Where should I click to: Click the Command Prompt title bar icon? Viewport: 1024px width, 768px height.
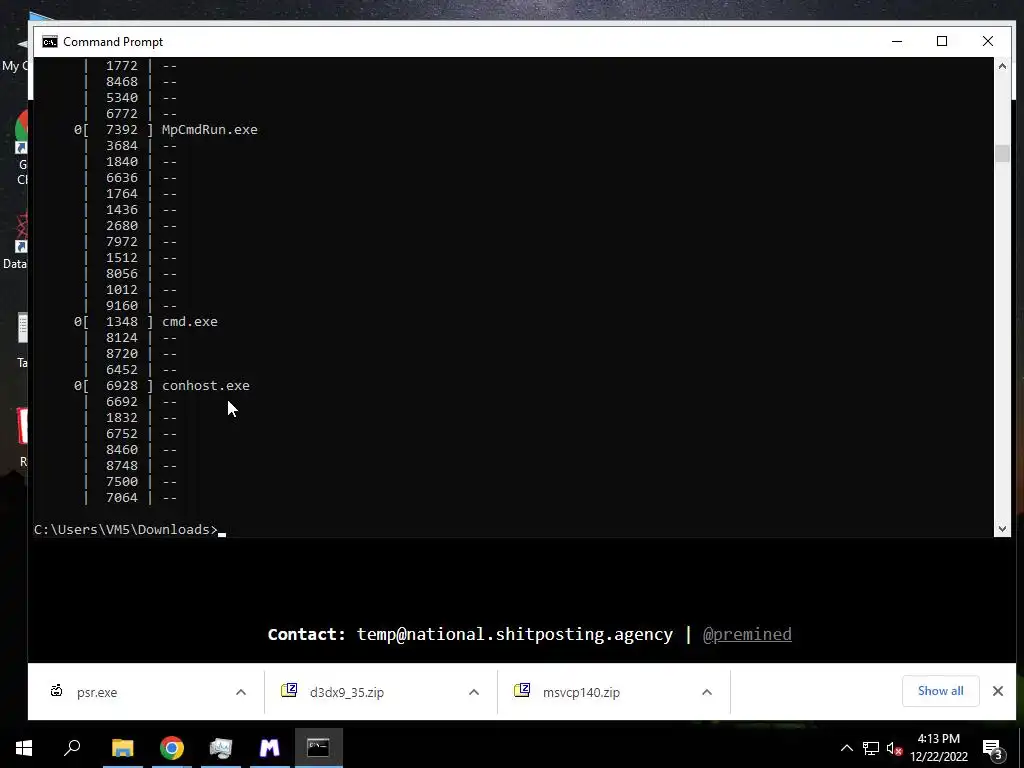coord(50,42)
